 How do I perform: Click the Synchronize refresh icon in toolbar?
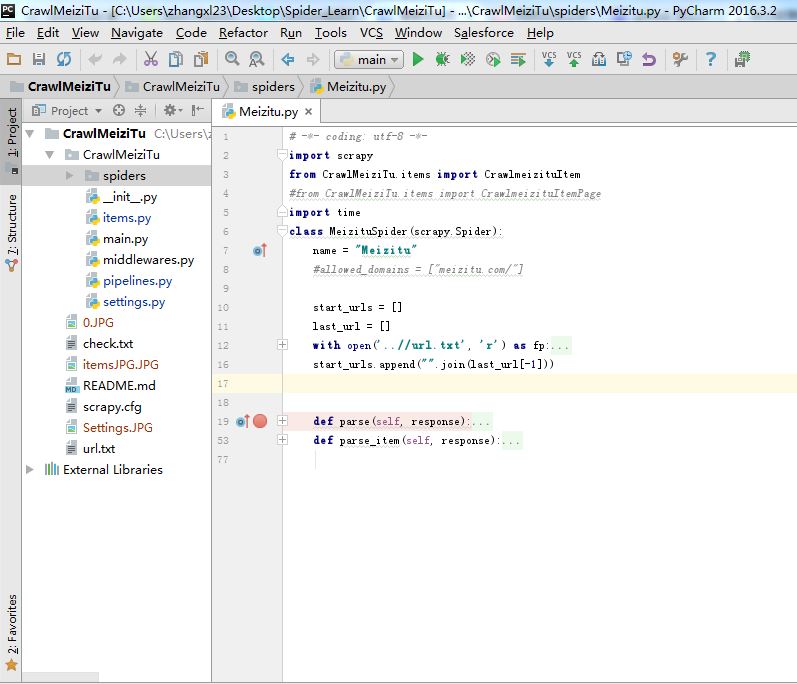click(64, 60)
